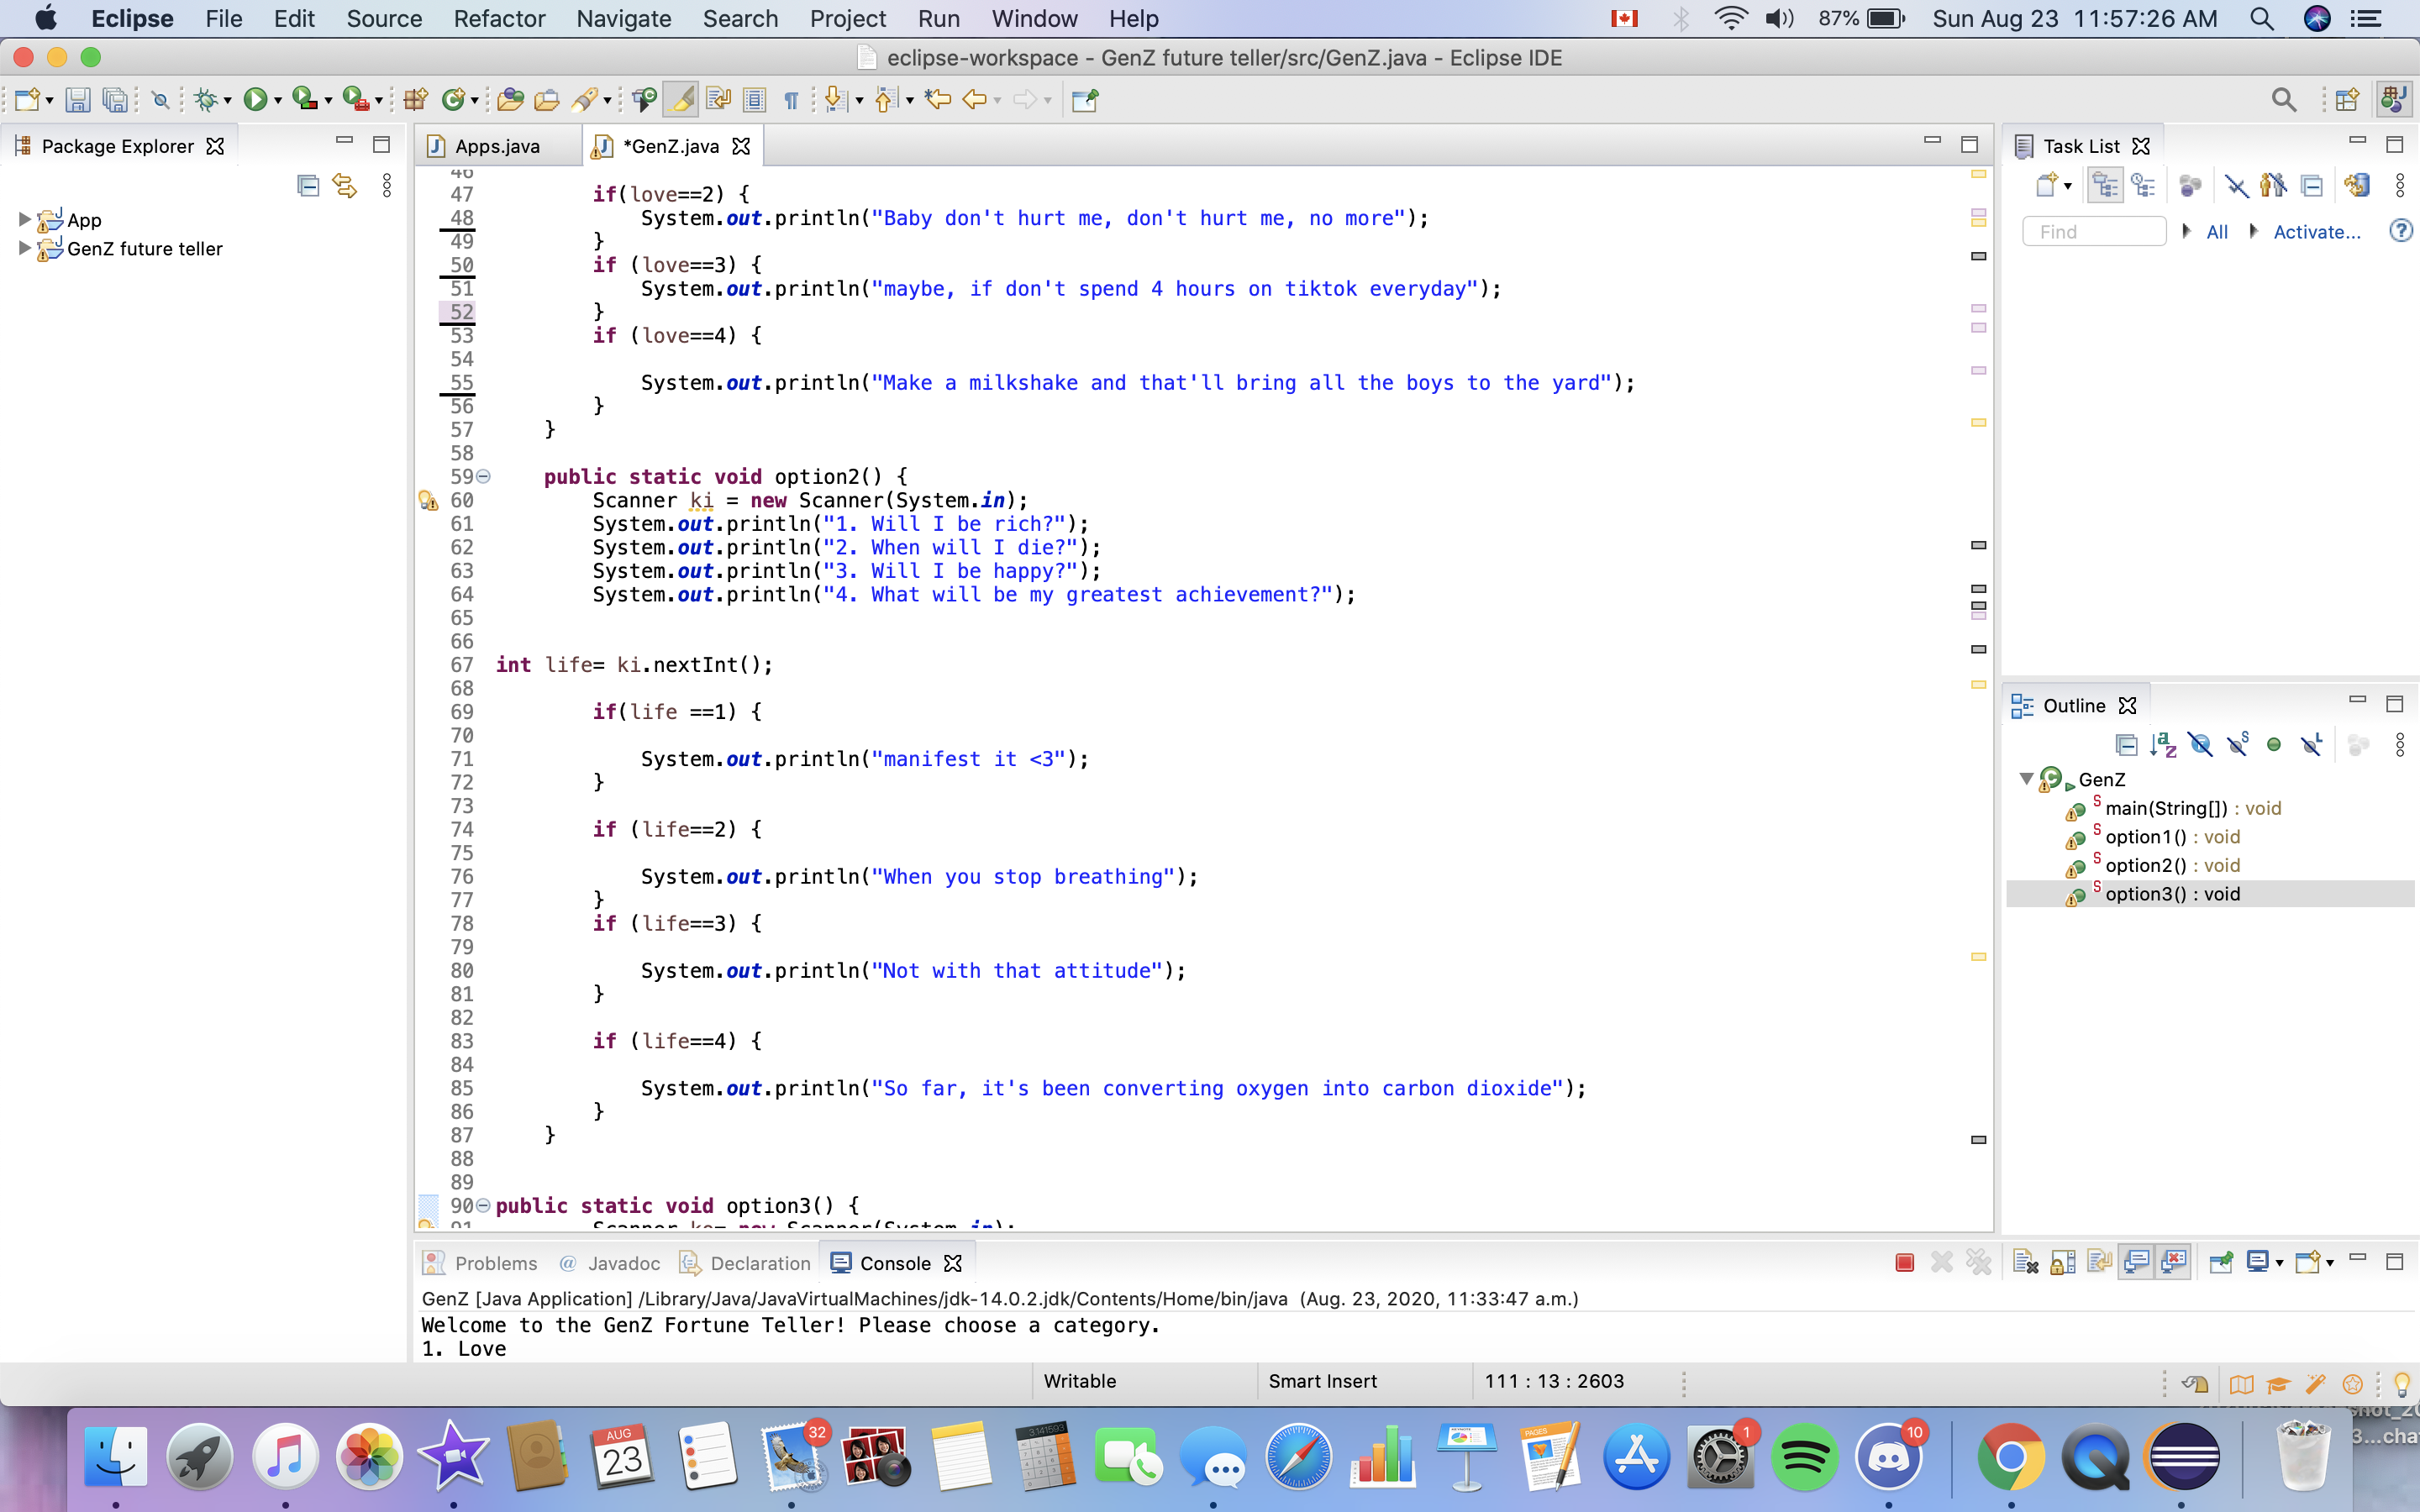Toggle Scroll Lock in Console toolbar
The image size is (2420, 1512).
2062,1262
